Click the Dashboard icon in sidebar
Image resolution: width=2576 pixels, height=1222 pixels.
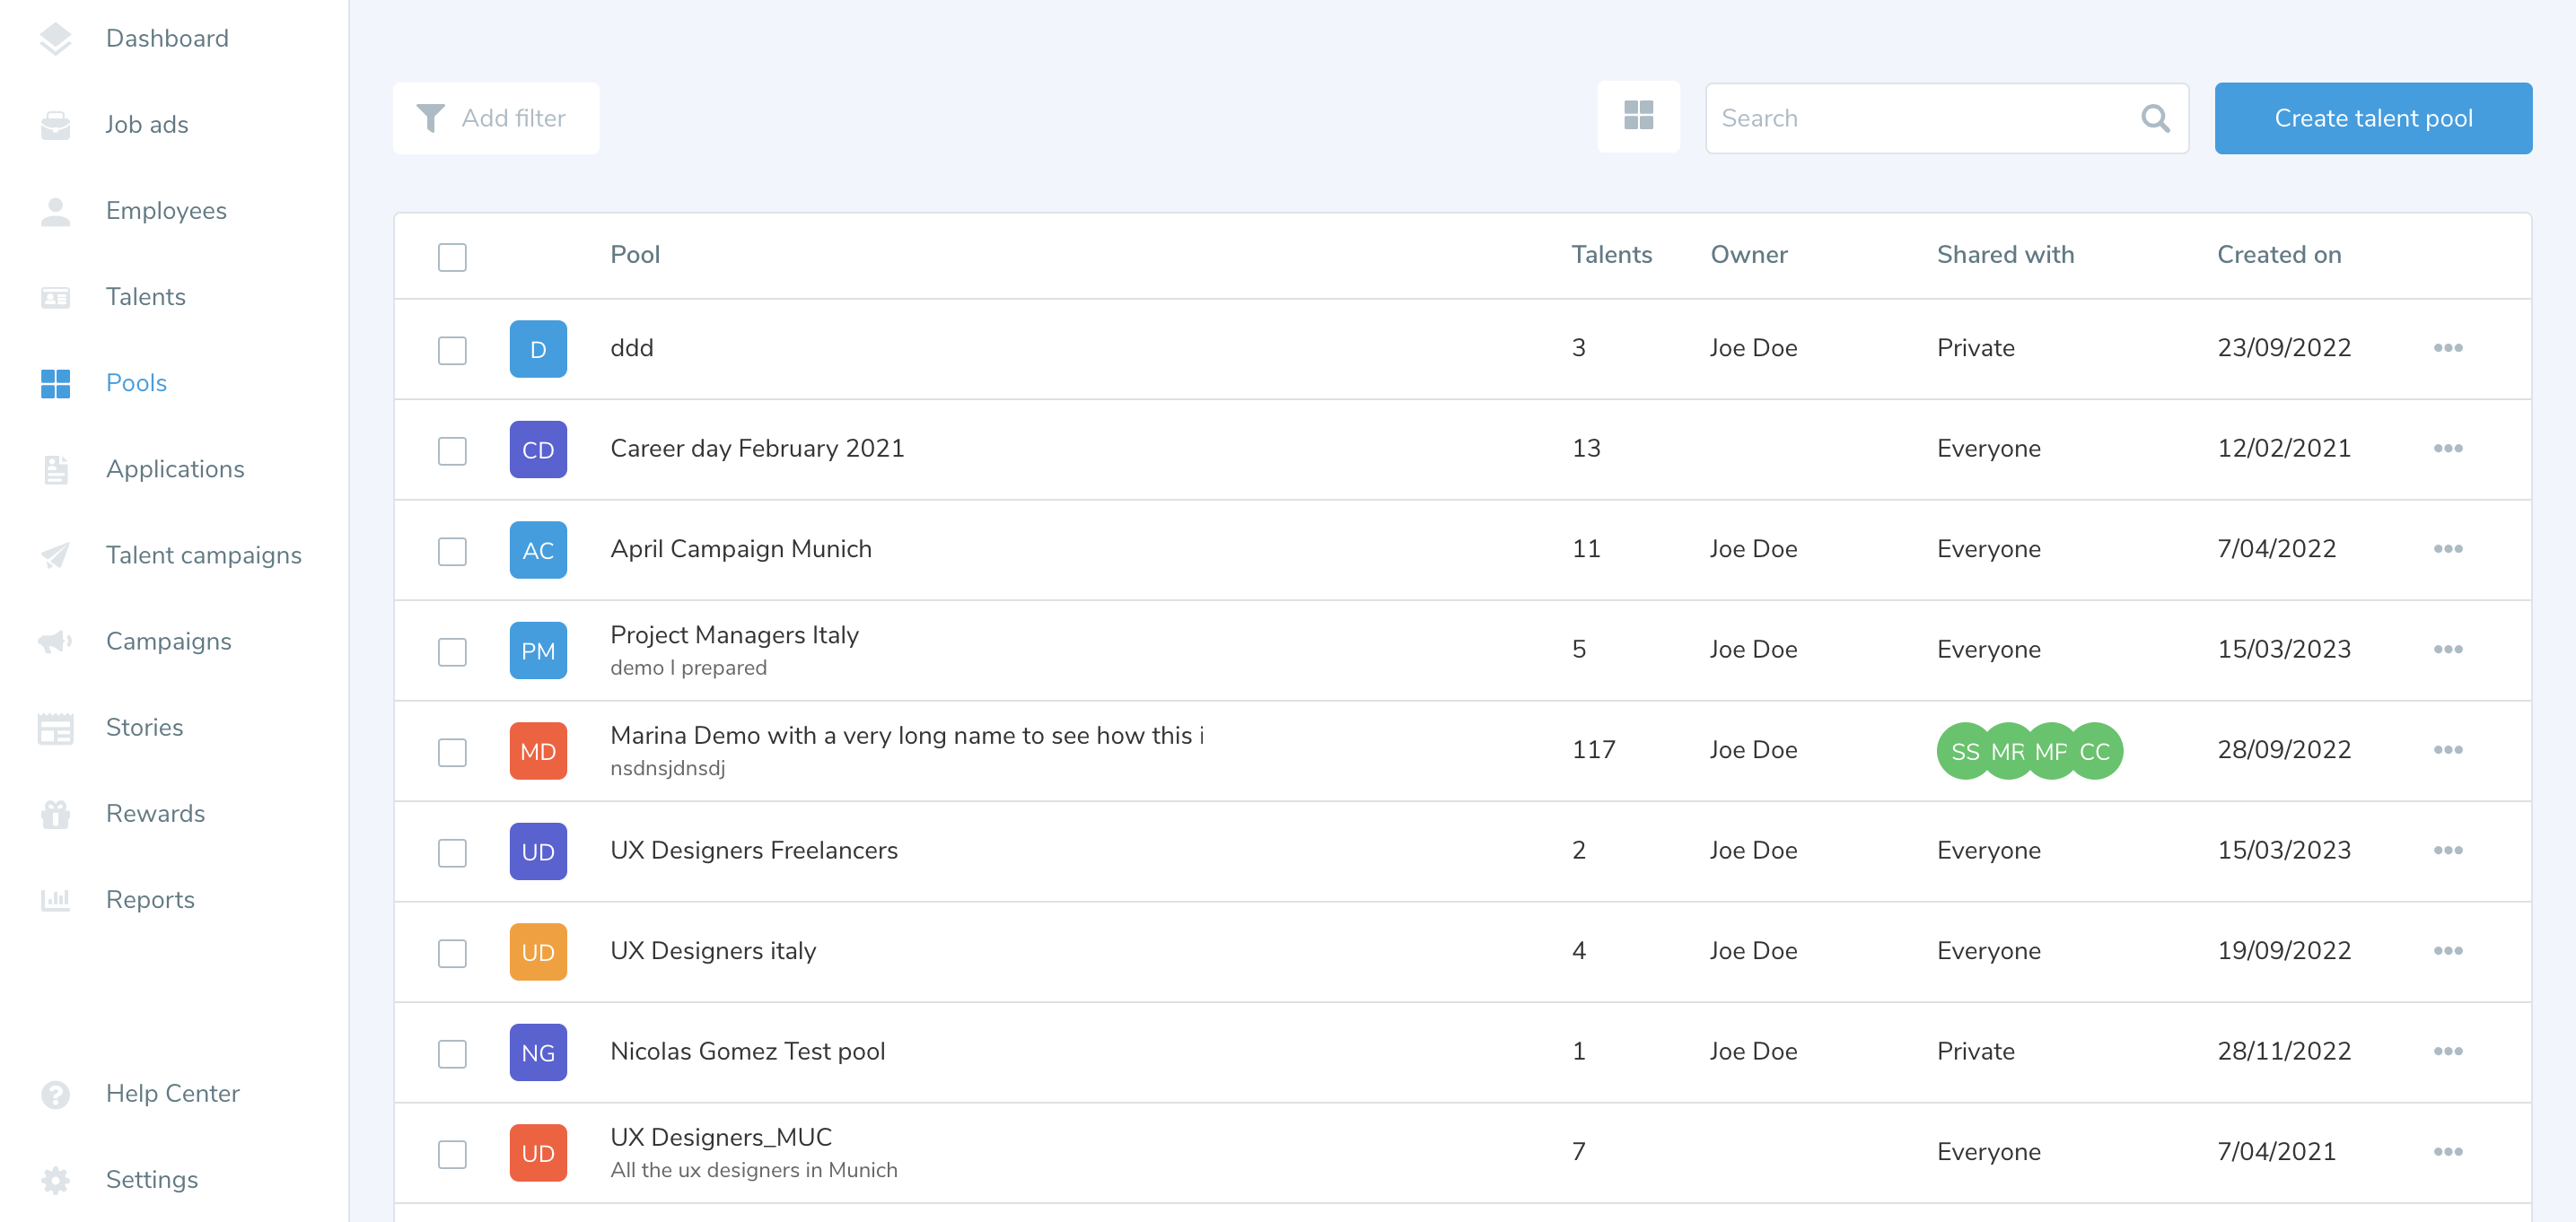click(x=56, y=39)
